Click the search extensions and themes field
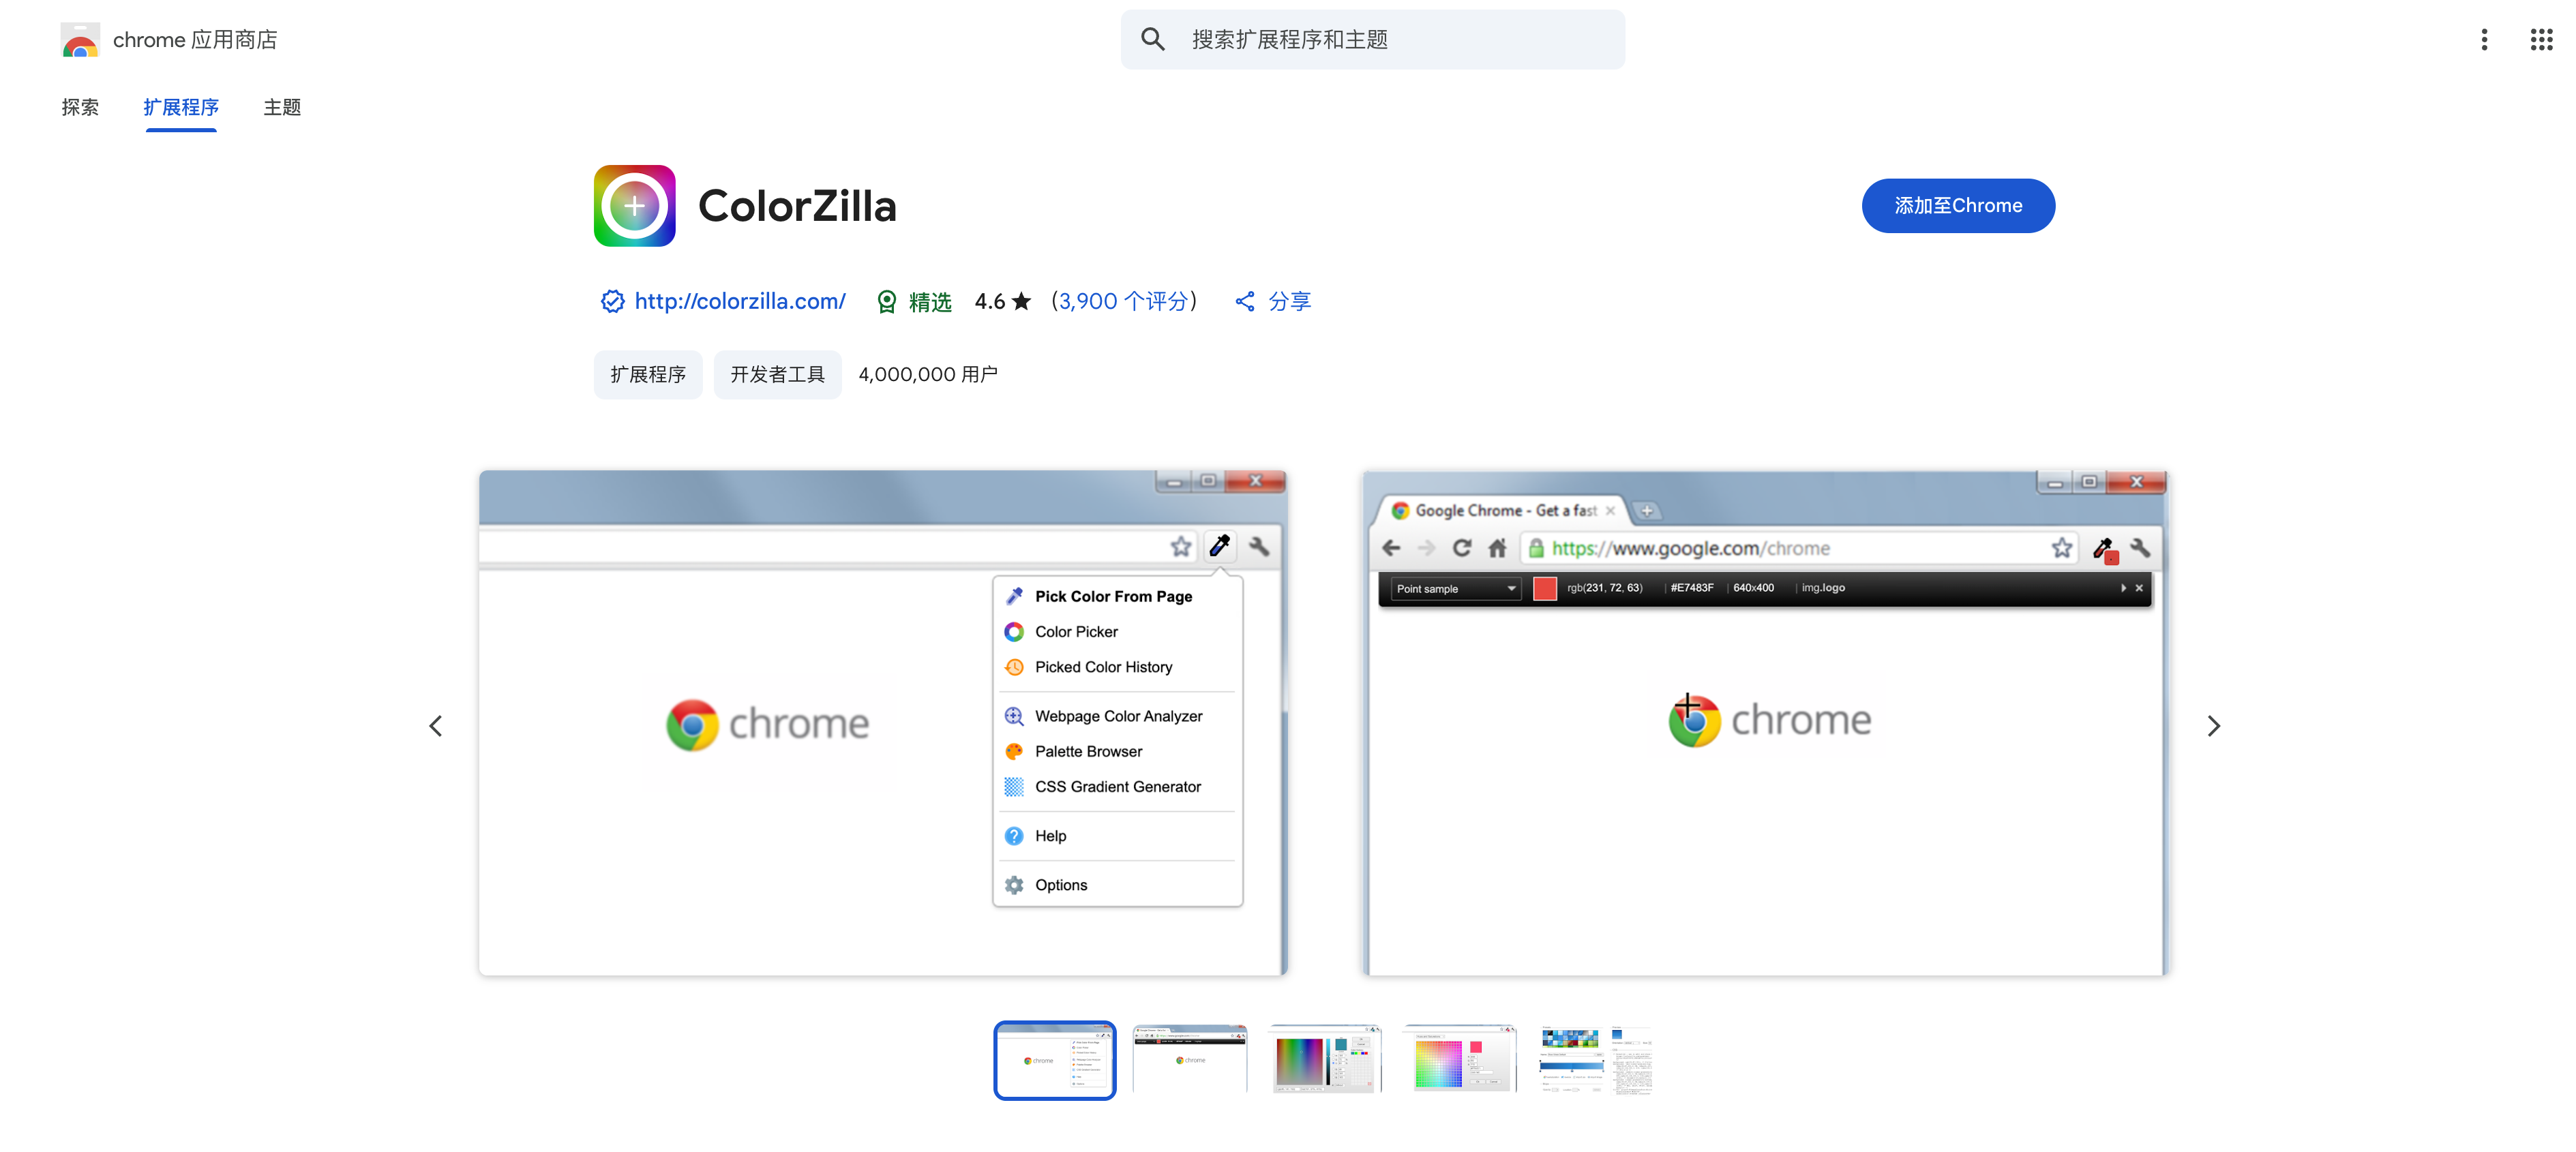 tap(1400, 40)
